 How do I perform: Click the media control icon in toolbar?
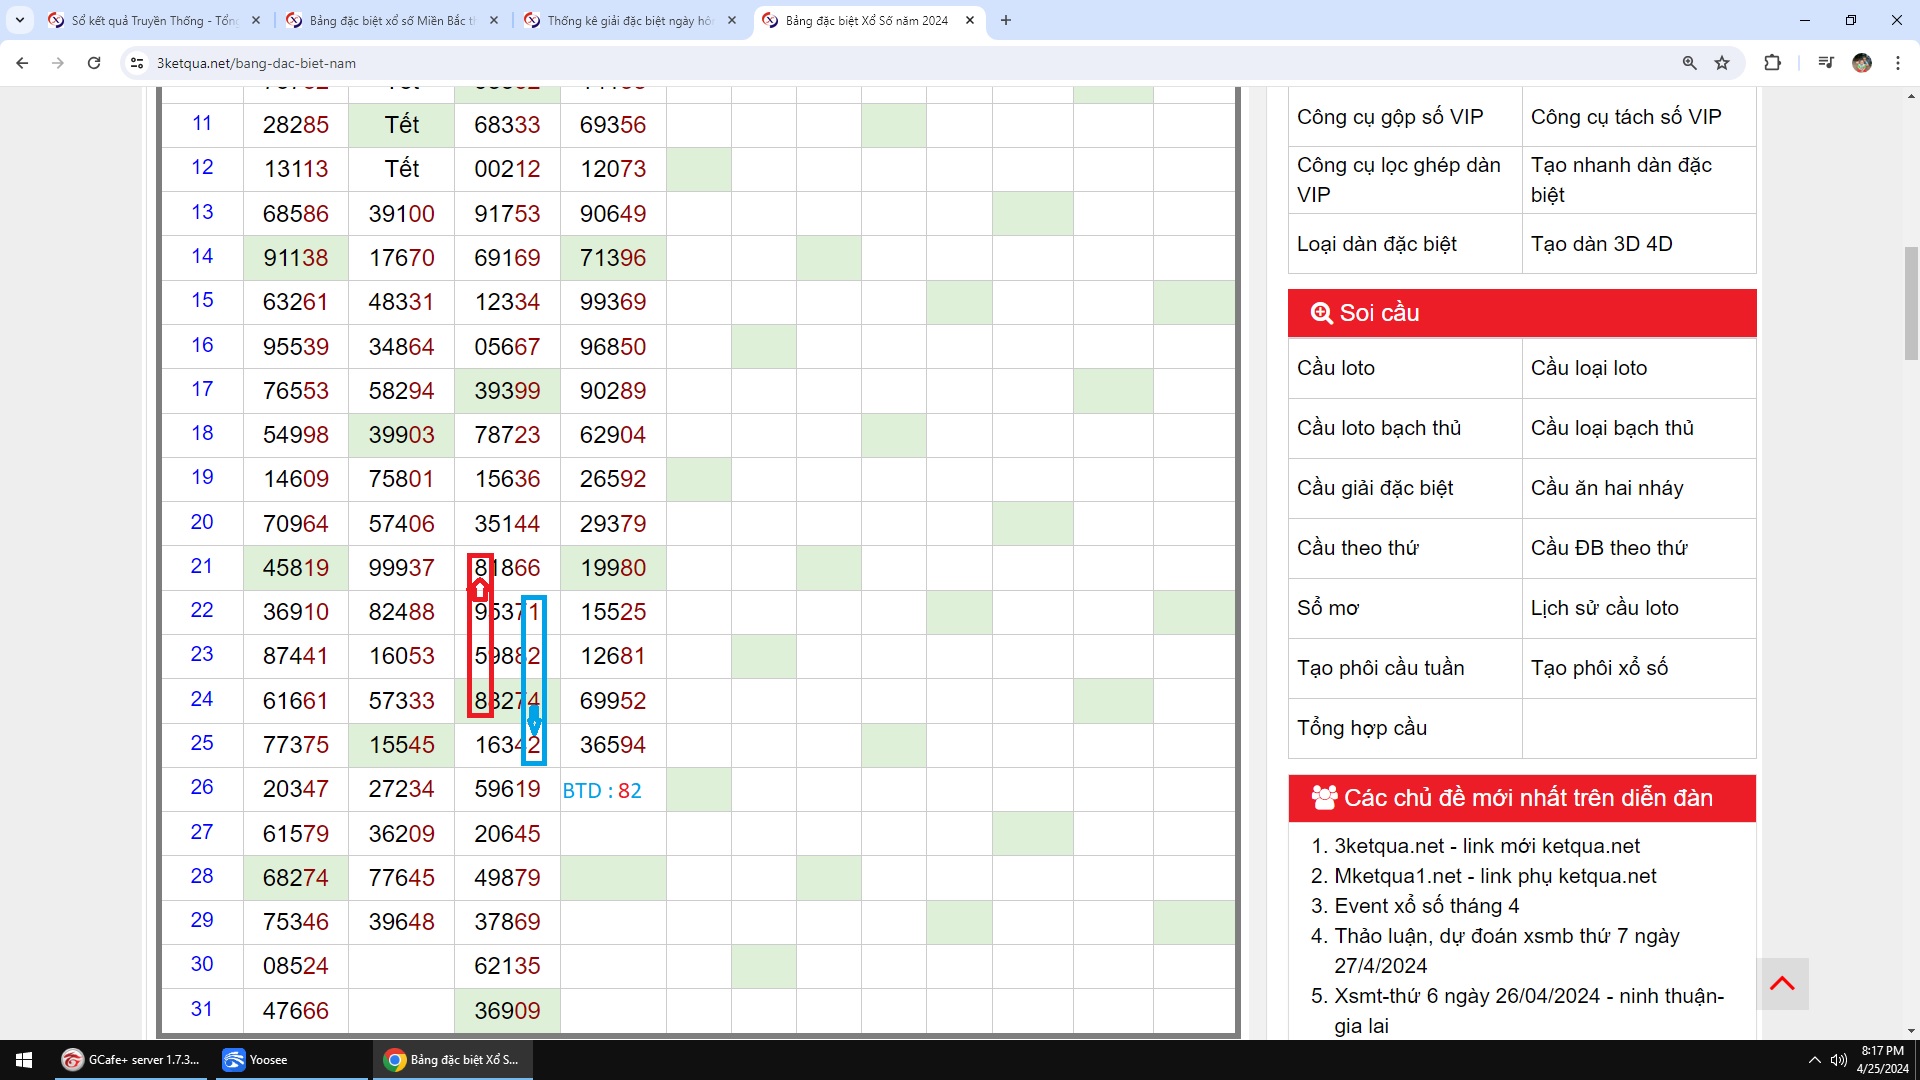point(1826,63)
